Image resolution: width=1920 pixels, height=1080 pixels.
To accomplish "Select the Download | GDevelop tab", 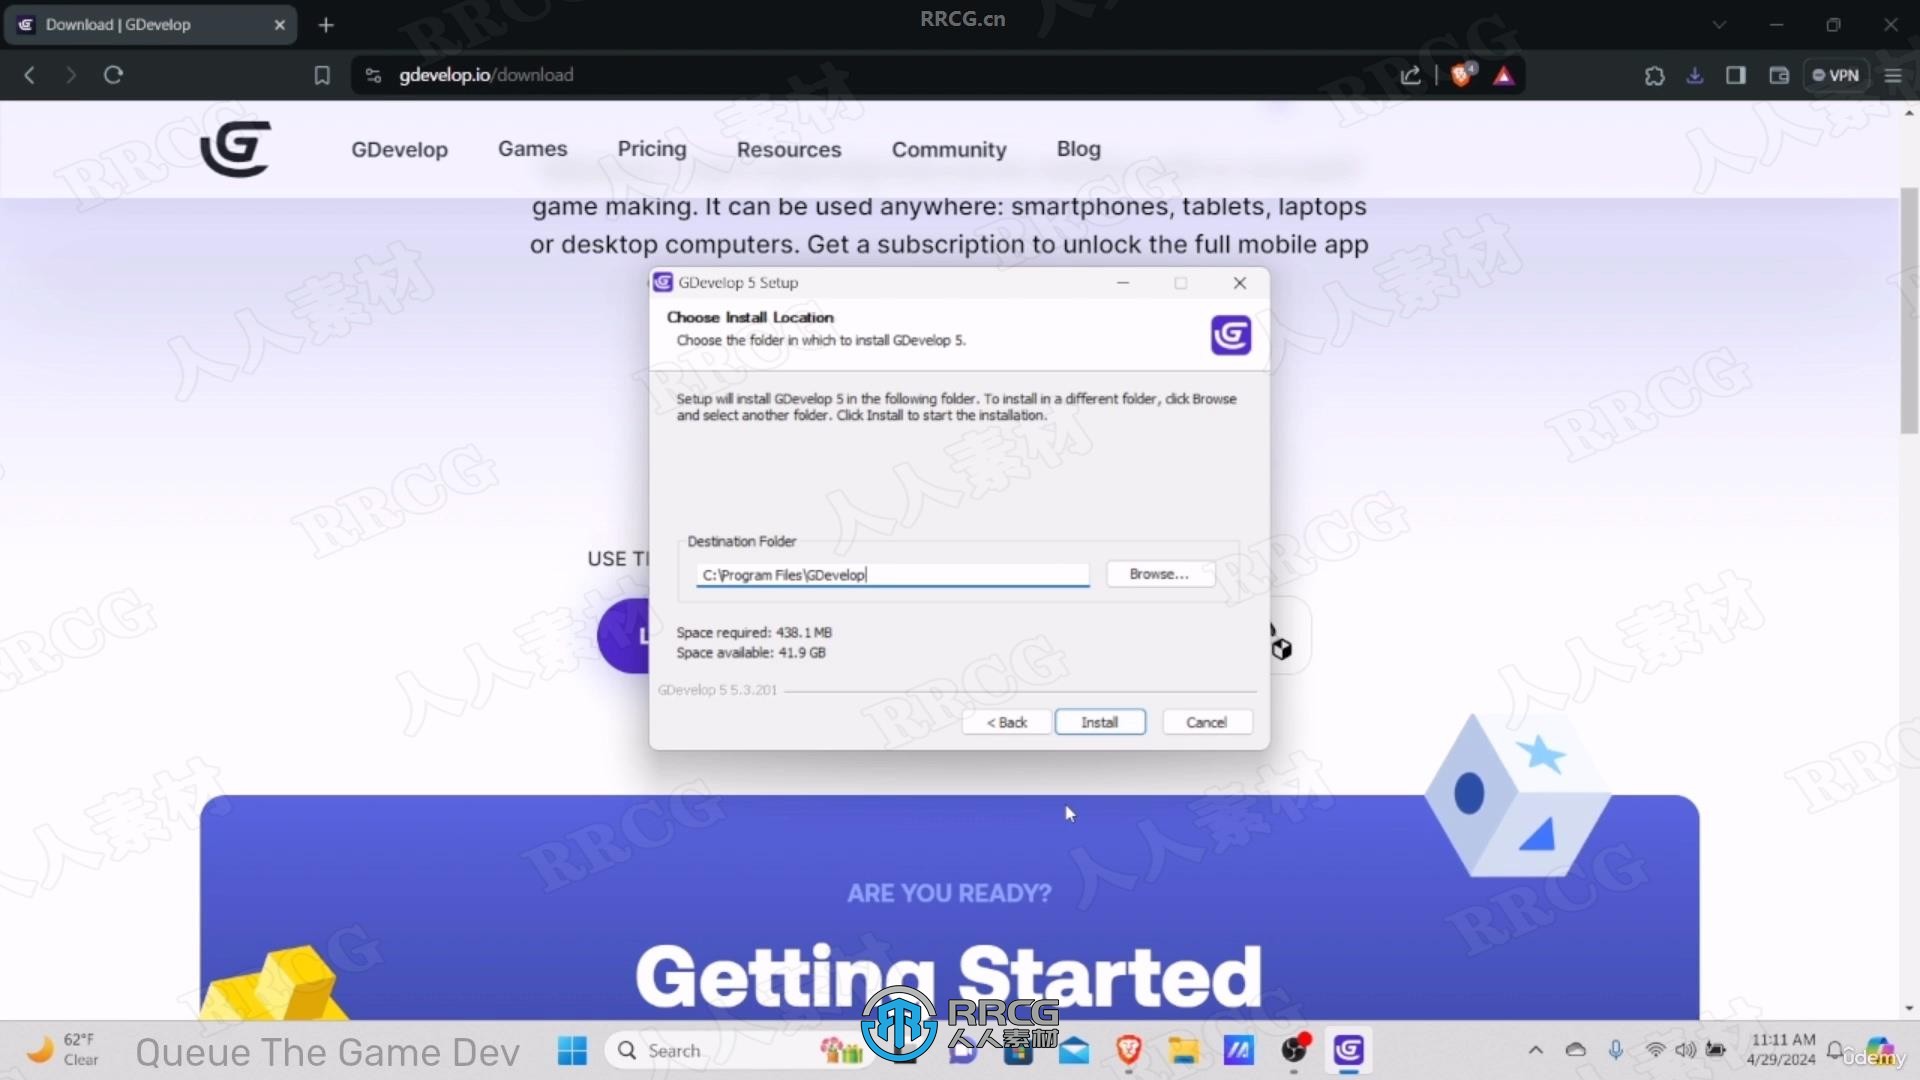I will pyautogui.click(x=150, y=25).
